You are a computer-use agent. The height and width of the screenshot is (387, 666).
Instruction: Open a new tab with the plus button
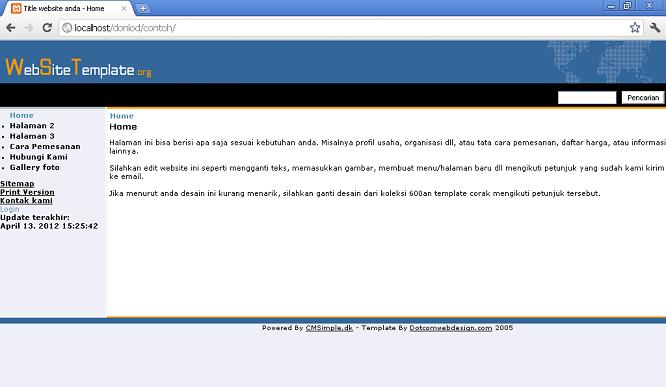[x=143, y=8]
